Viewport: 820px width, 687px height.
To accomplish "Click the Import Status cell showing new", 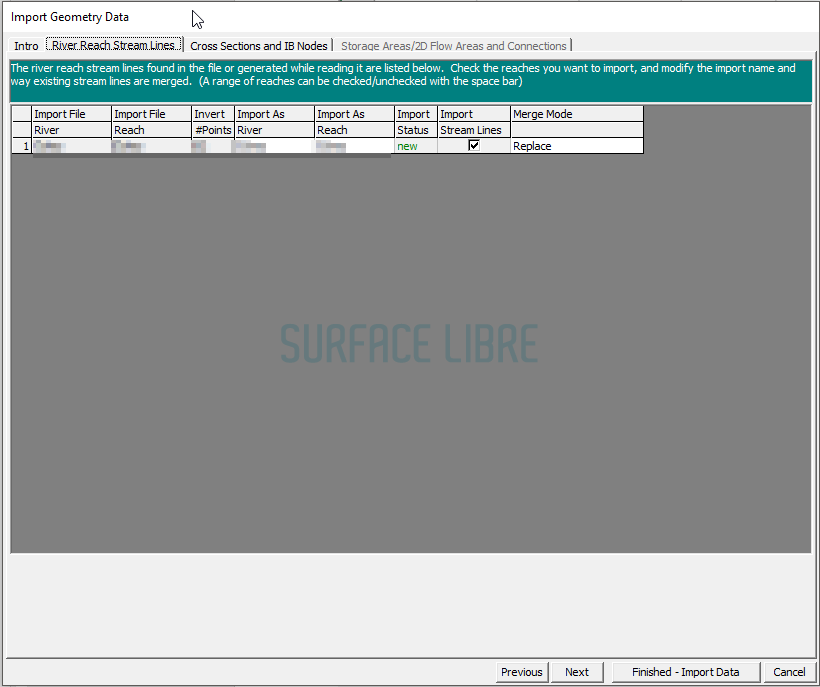I will [415, 146].
